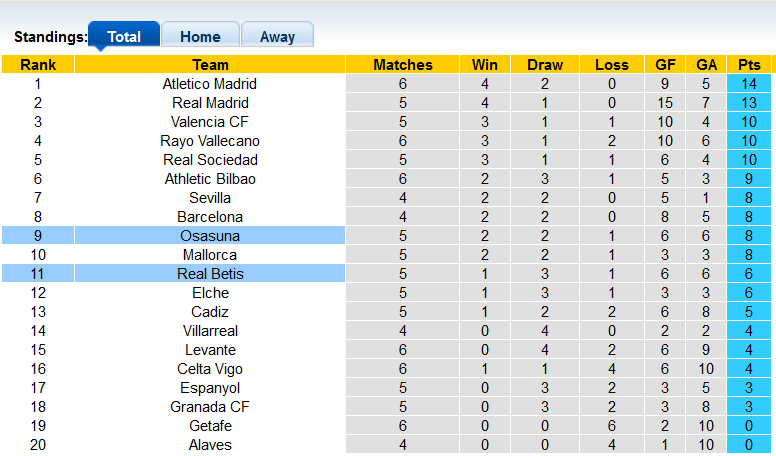Click Atletico Madrid's 14 points cell
This screenshot has height=456, width=776.
coord(749,84)
